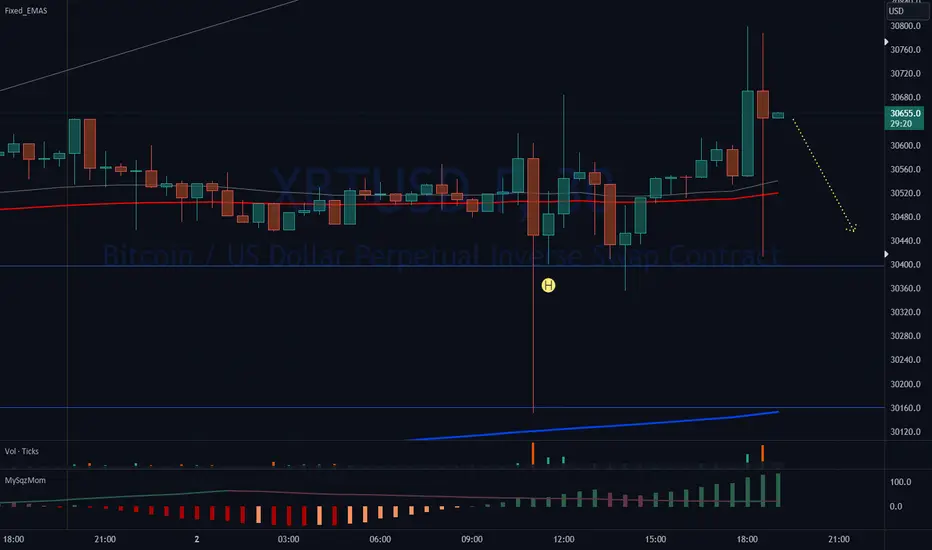Click the current price label 30655.0
932x550 pixels.
(x=905, y=113)
